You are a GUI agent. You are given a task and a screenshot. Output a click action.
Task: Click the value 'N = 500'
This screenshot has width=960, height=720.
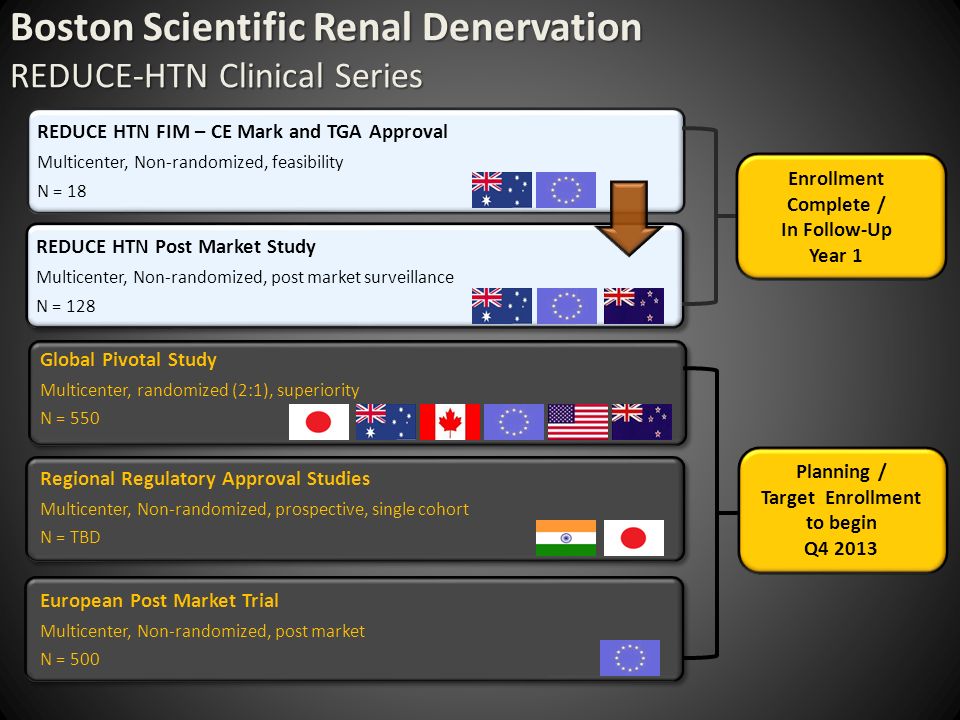(x=70, y=659)
